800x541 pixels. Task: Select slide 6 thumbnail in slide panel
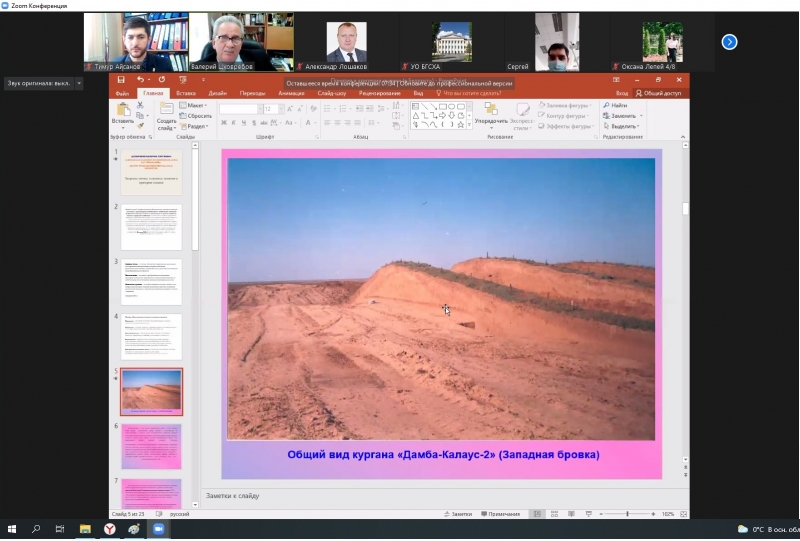click(152, 447)
